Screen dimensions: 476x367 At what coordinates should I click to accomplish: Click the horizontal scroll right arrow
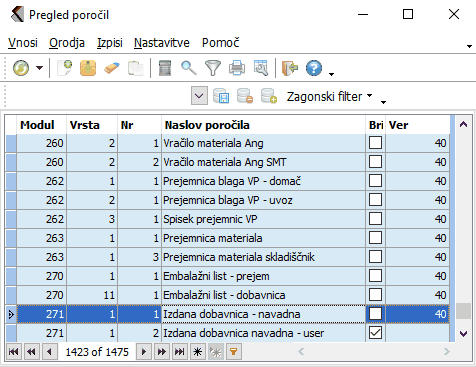[x=447, y=351]
